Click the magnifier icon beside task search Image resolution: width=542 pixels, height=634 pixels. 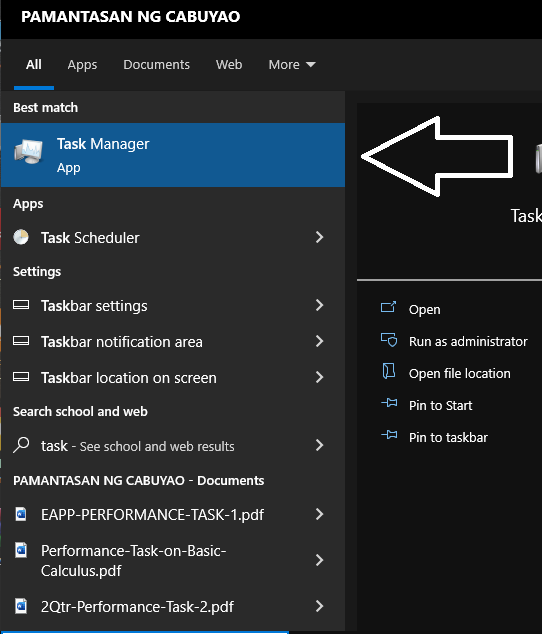21,445
